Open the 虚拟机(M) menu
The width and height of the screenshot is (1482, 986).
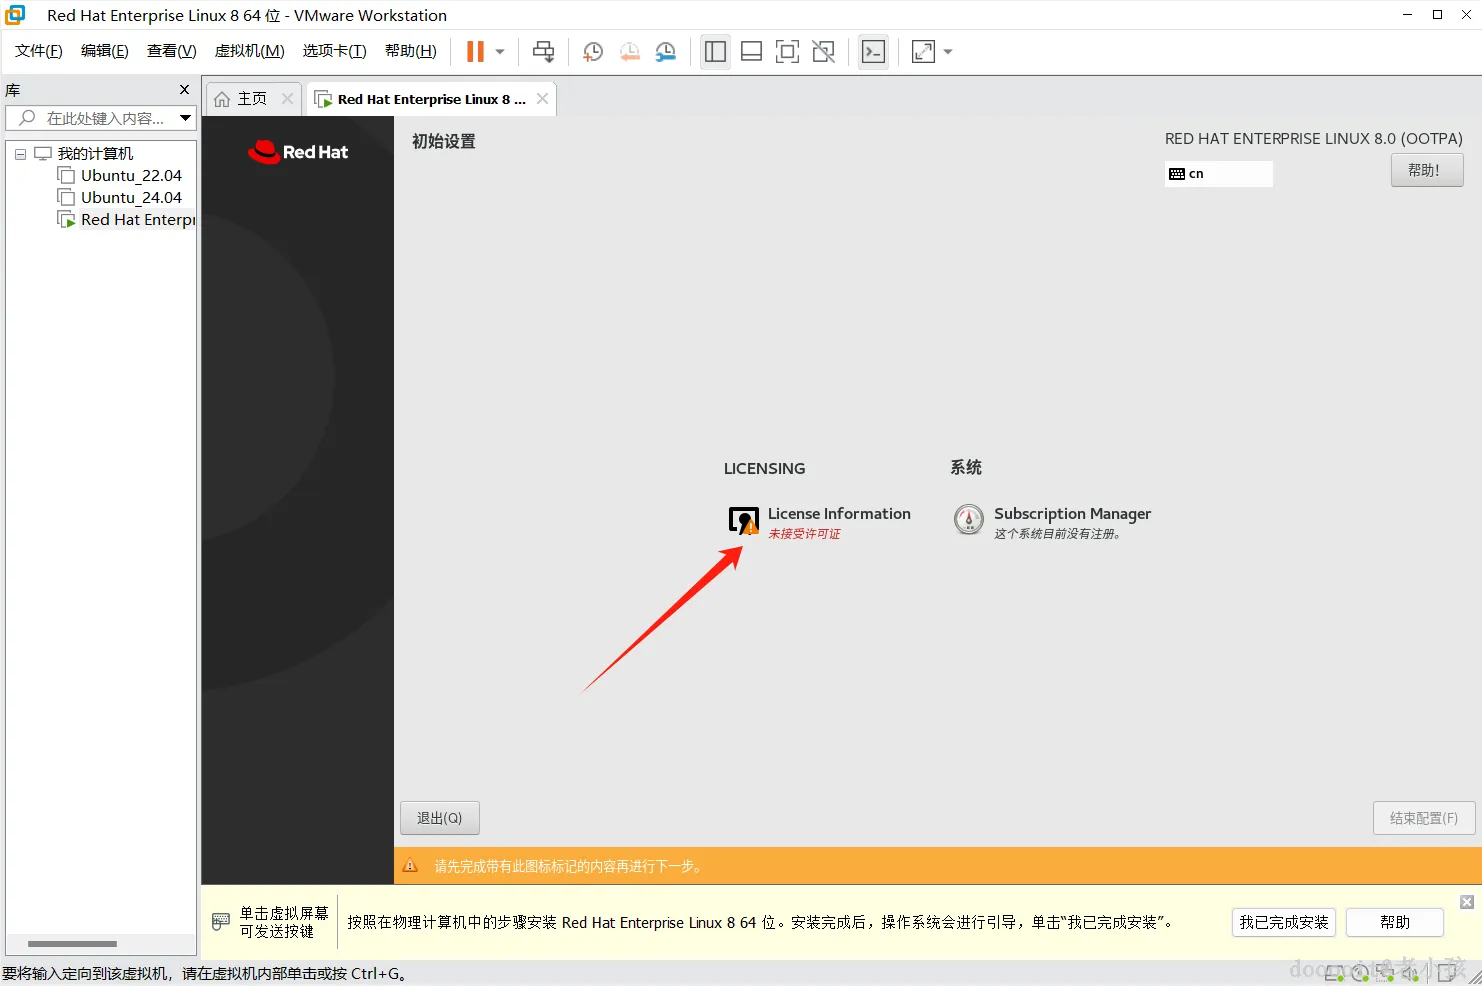[x=249, y=51]
